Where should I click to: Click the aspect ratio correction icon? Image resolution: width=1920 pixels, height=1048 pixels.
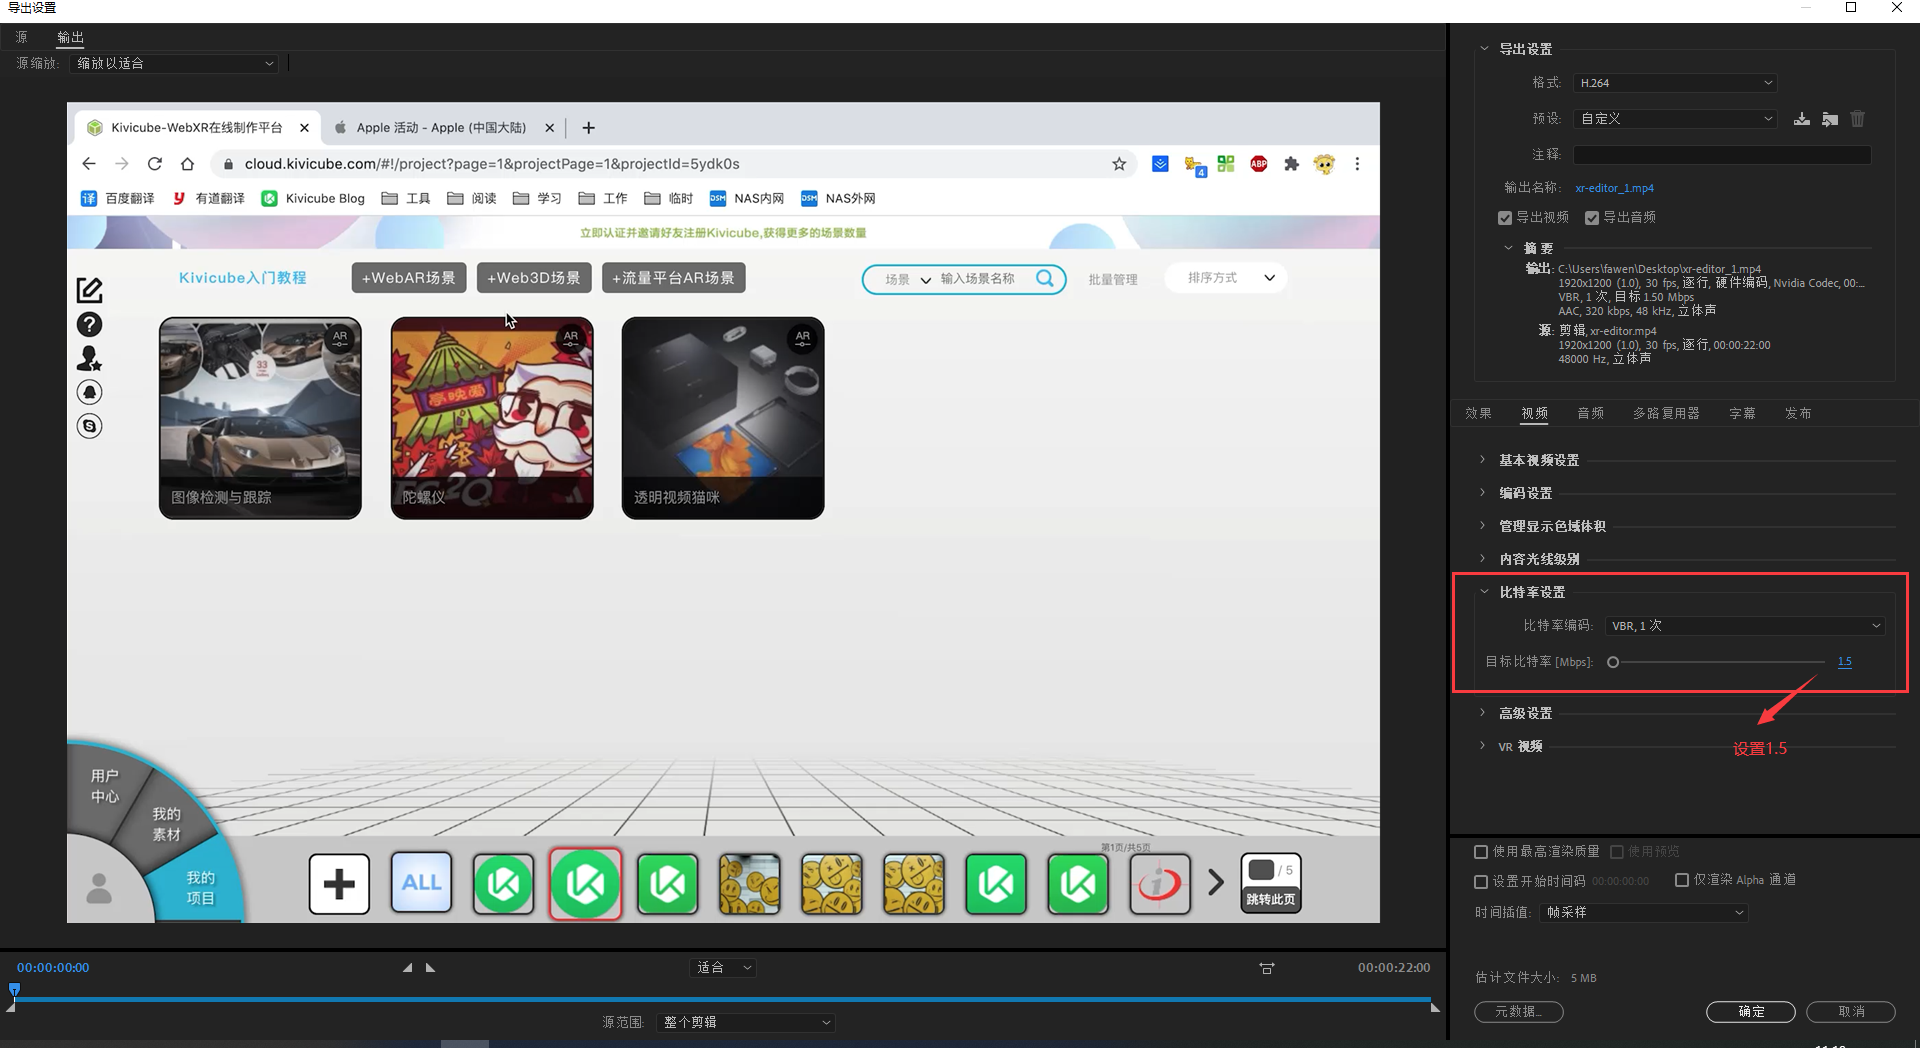[1267, 968]
